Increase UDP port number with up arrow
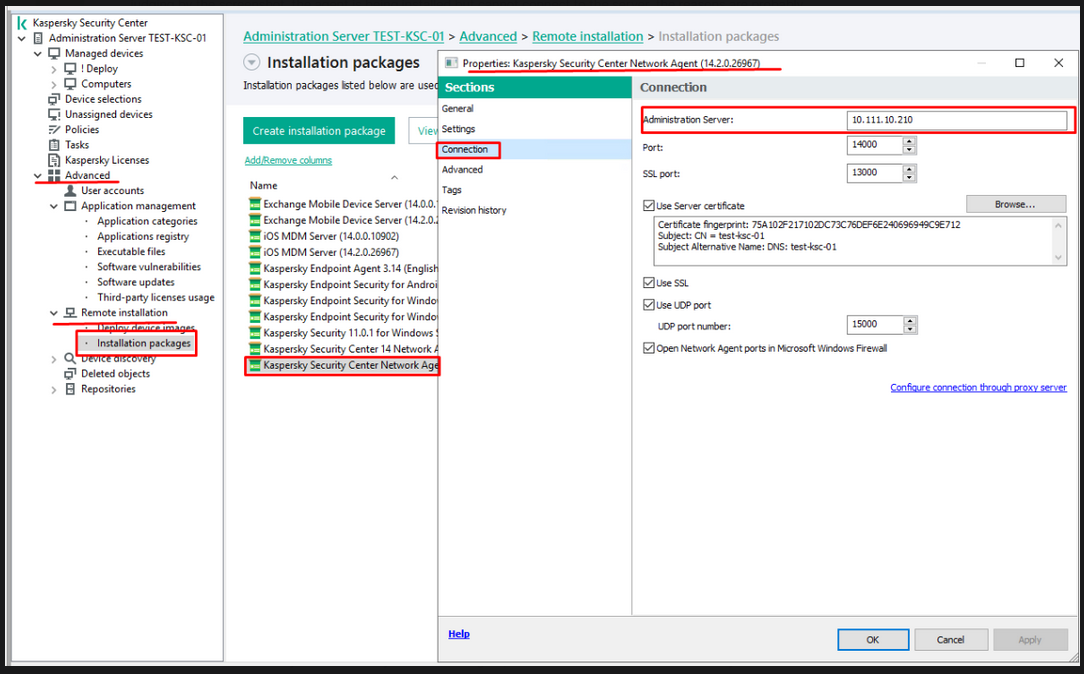This screenshot has height=674, width=1084. [910, 320]
